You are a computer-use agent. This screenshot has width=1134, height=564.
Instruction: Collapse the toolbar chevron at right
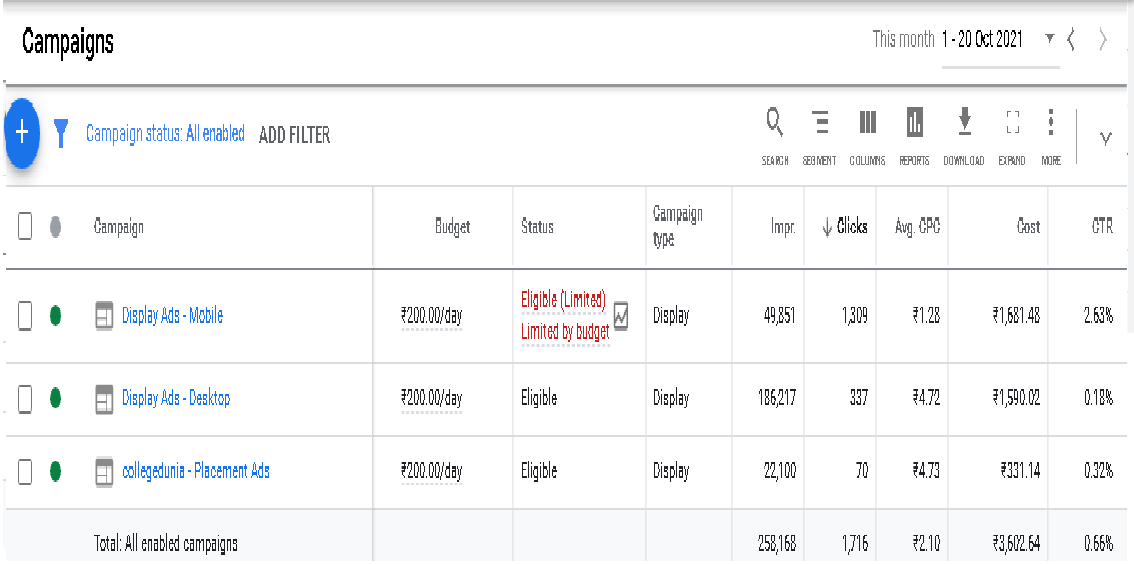(x=1105, y=138)
